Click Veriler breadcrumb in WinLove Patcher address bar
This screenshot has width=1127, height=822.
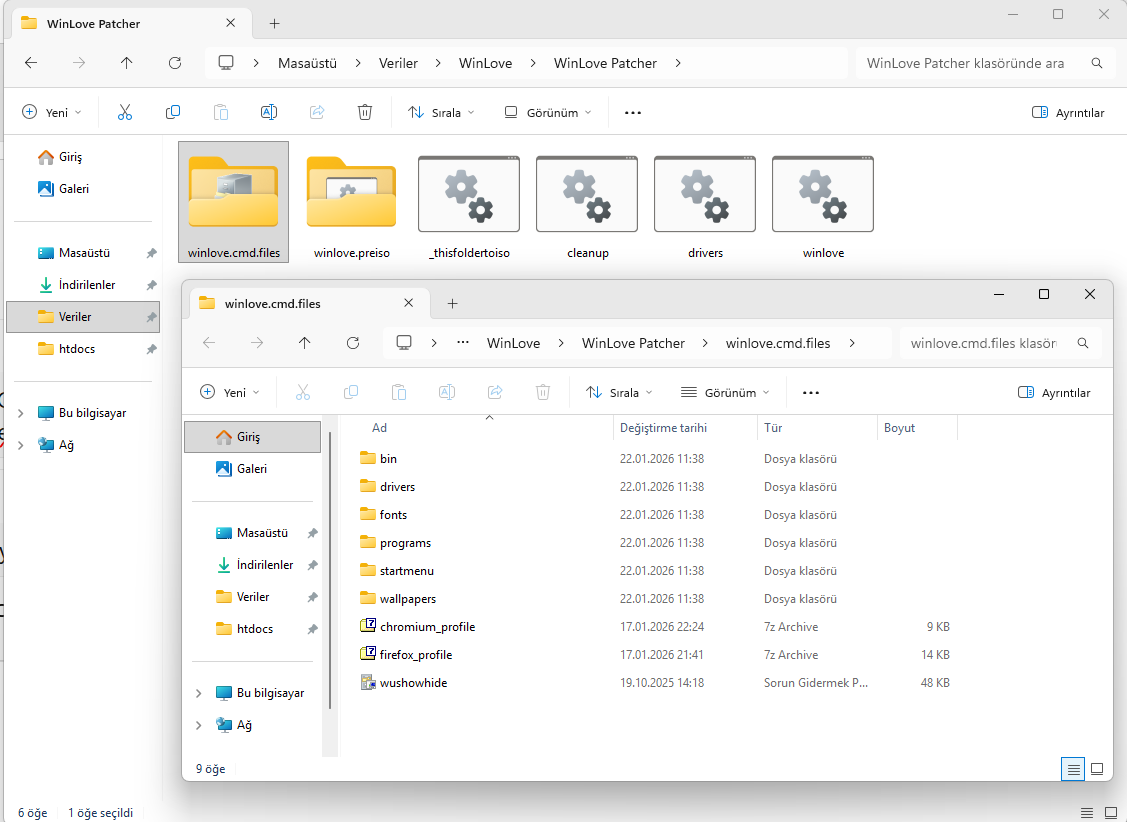[398, 63]
